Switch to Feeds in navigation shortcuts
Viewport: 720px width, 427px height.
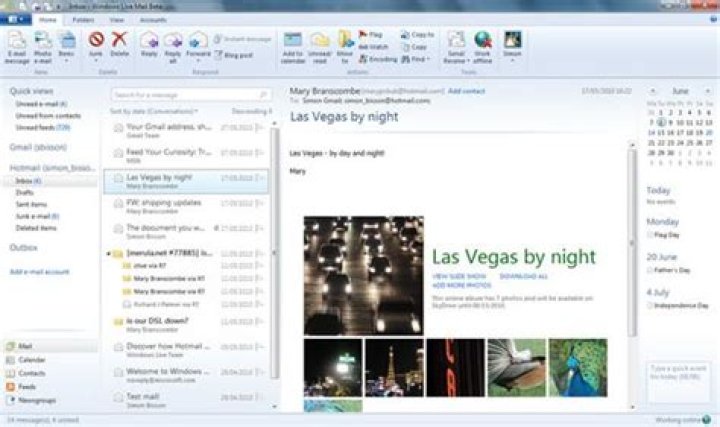(27, 387)
